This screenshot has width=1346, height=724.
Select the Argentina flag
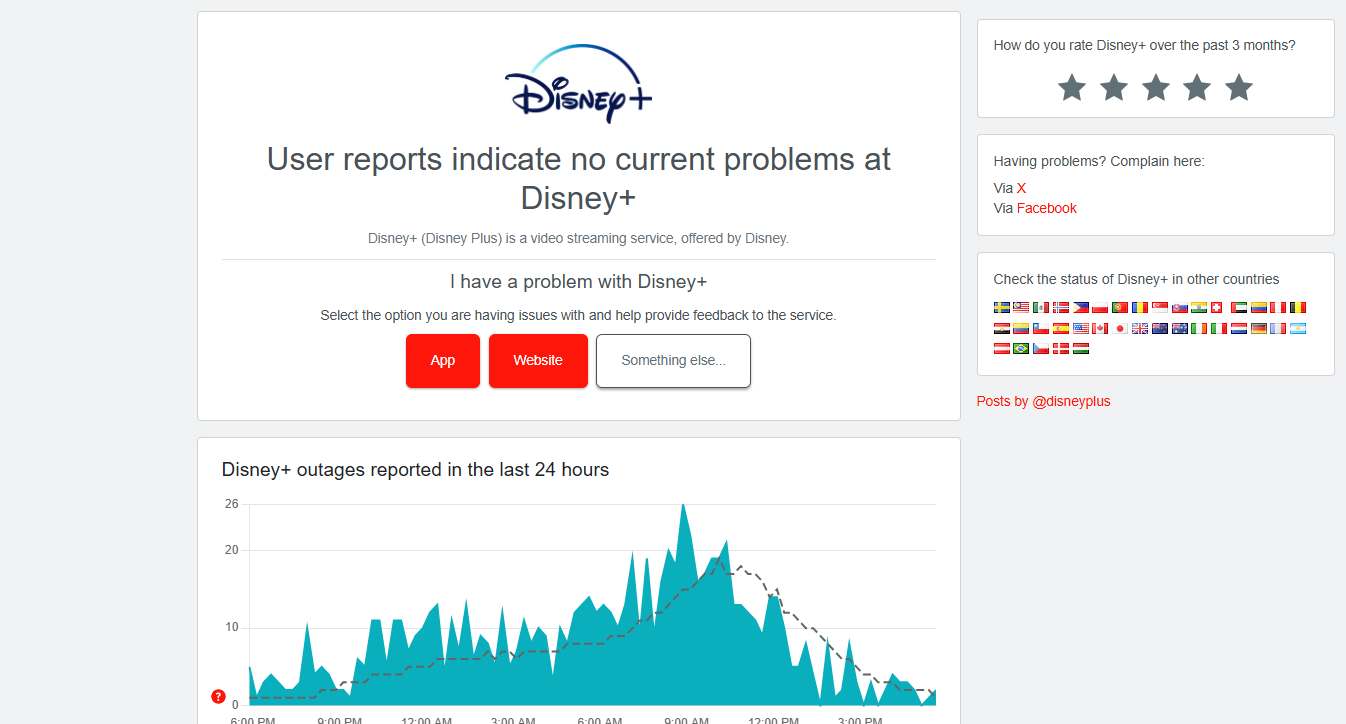point(1298,328)
